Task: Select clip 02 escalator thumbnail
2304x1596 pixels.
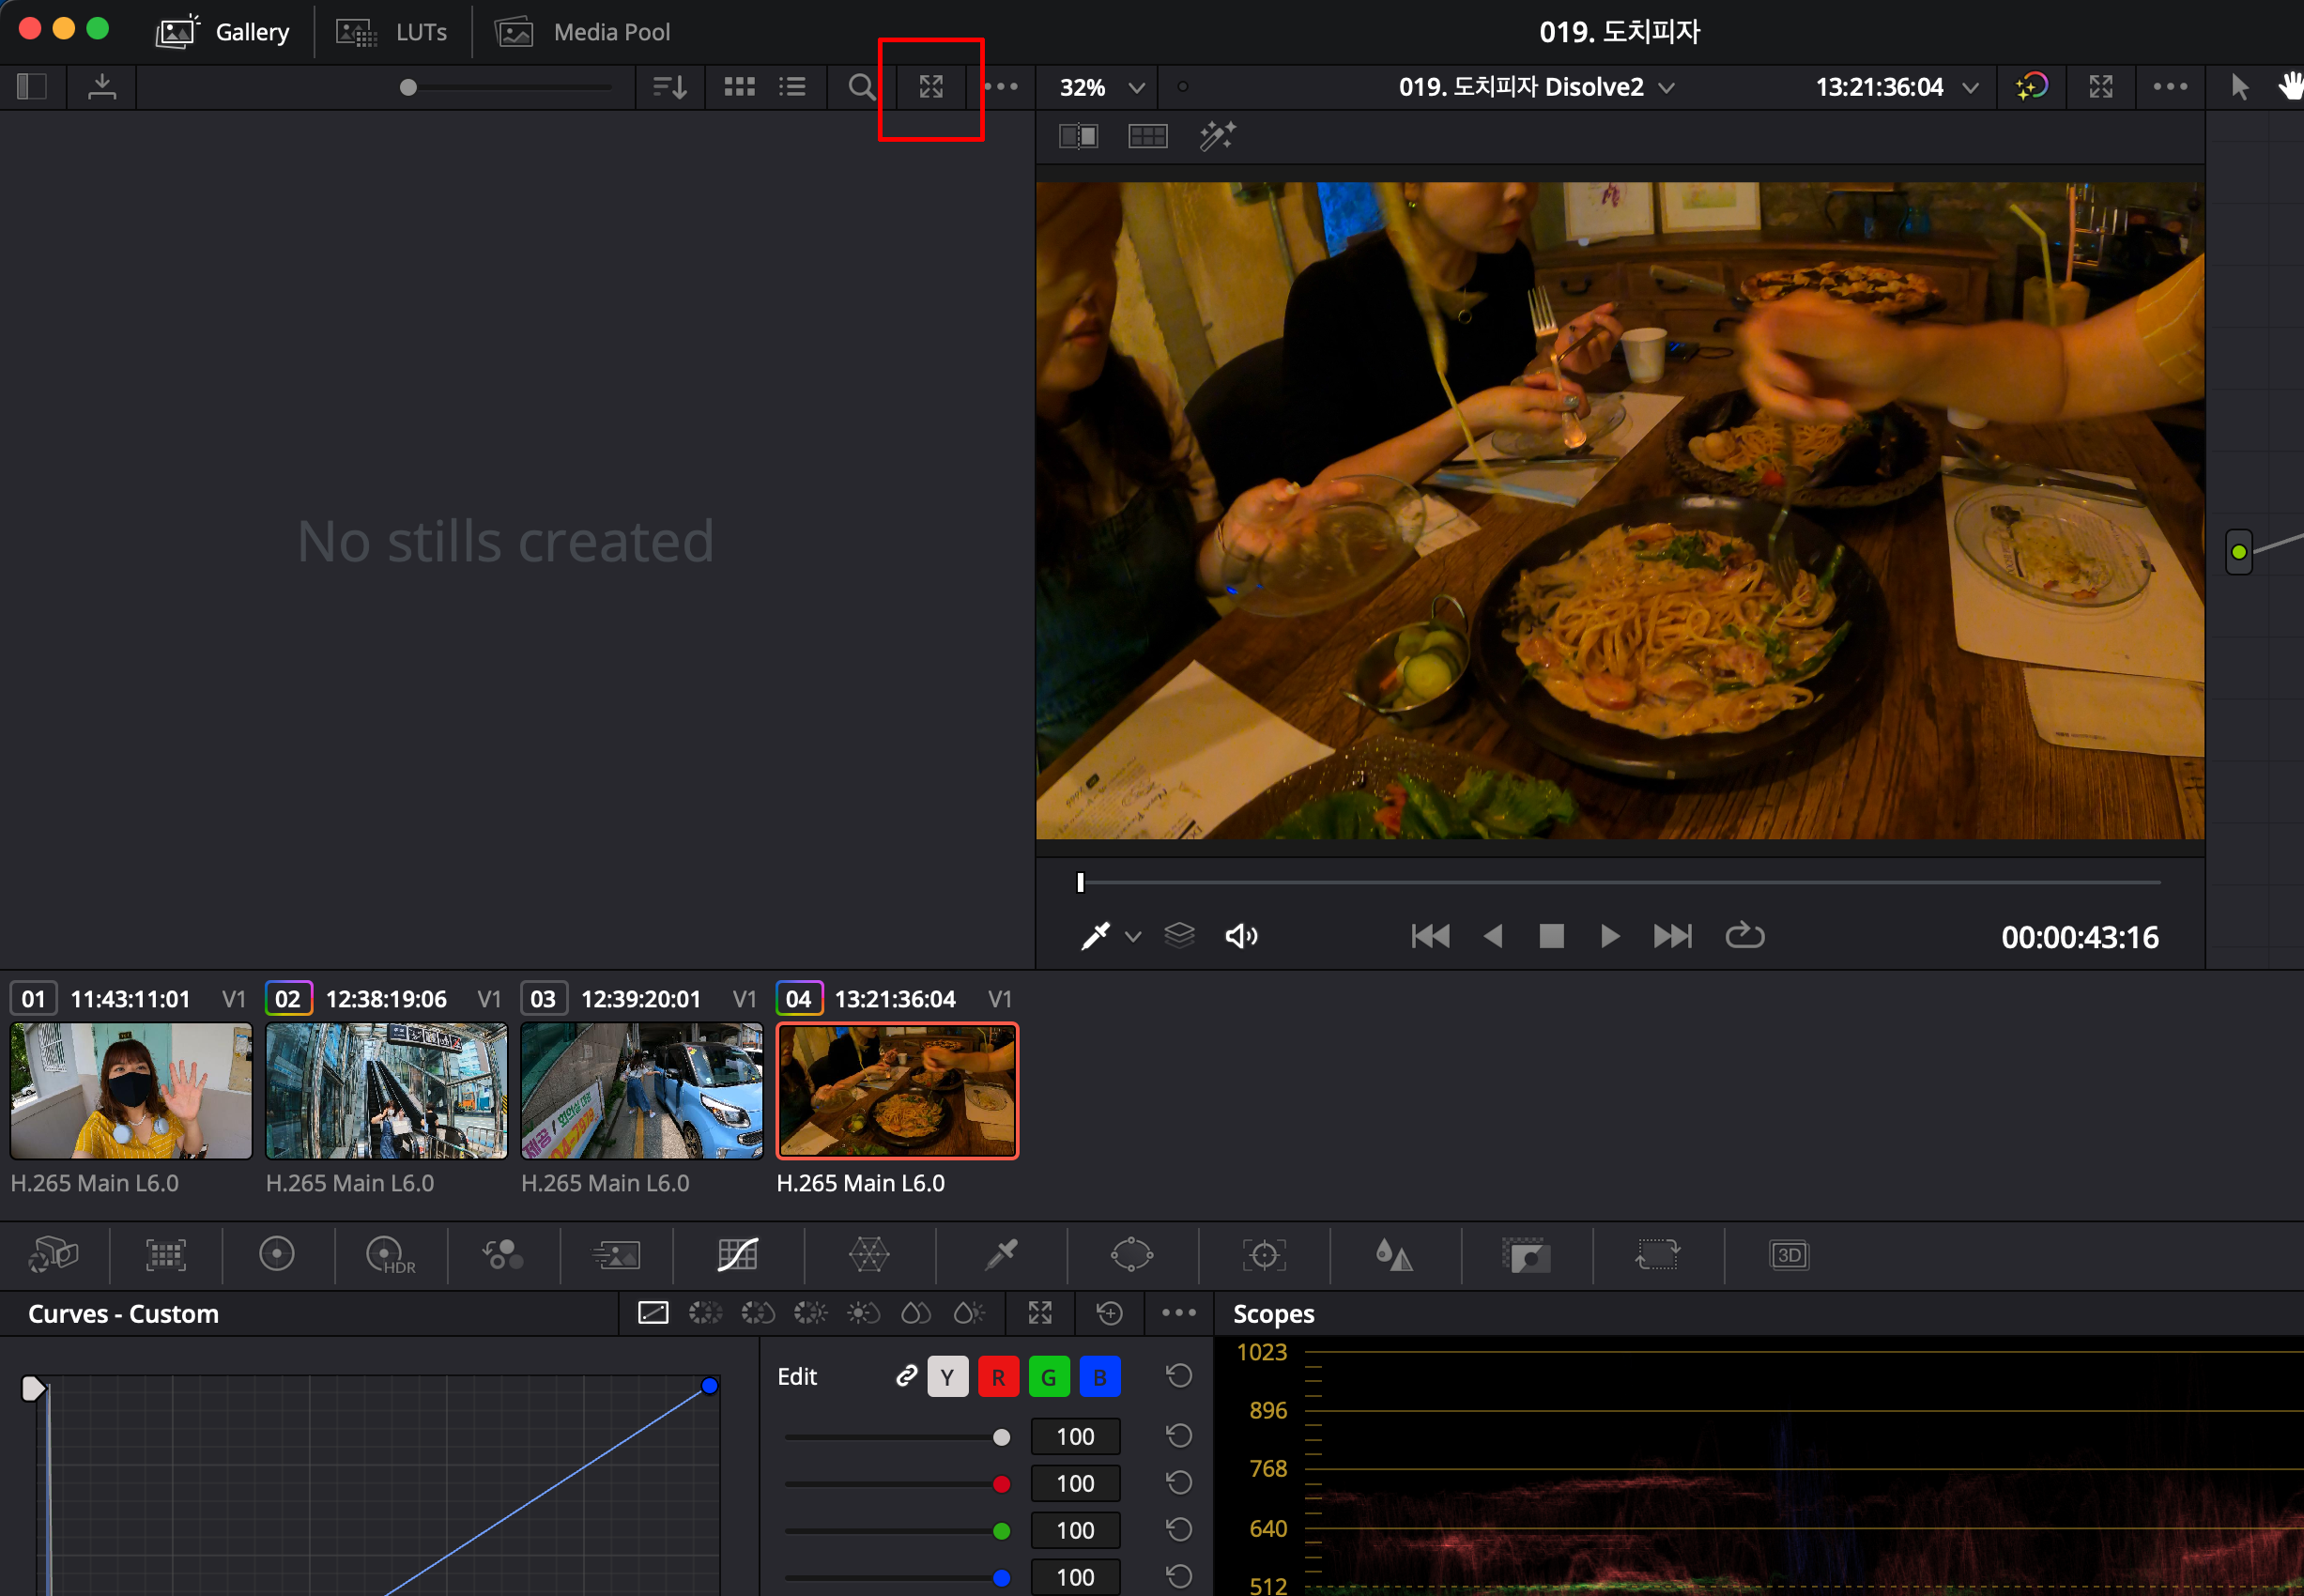Action: [x=386, y=1090]
